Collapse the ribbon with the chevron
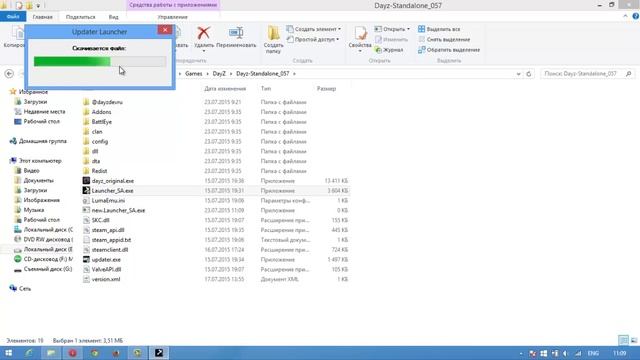The image size is (640, 360). (x=625, y=16)
